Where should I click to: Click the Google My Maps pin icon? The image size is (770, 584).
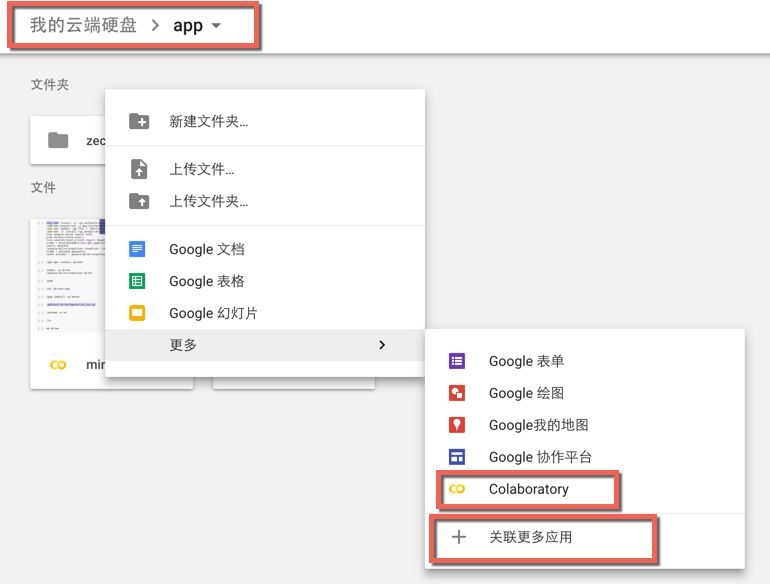click(x=457, y=425)
